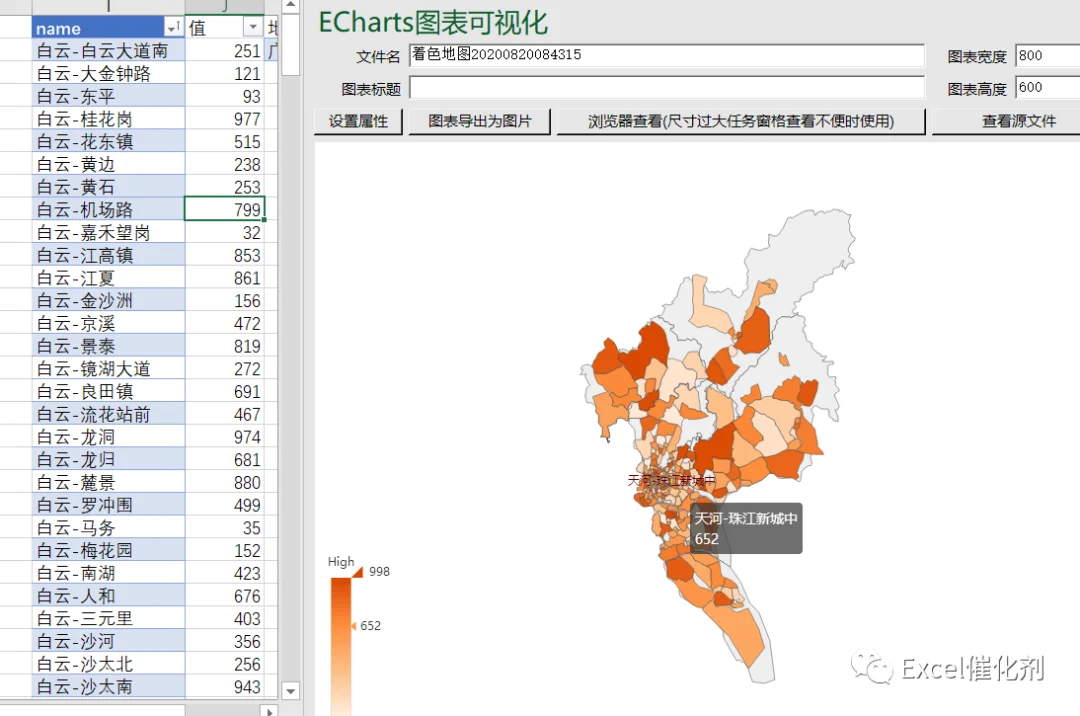
Task: Click the table scrollbar up arrow
Action: (x=291, y=6)
